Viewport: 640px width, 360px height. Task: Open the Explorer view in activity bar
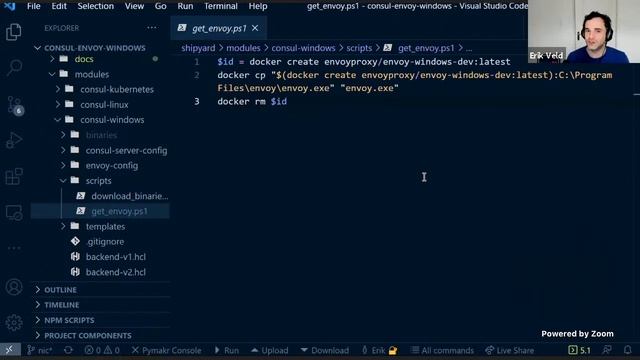(13, 32)
